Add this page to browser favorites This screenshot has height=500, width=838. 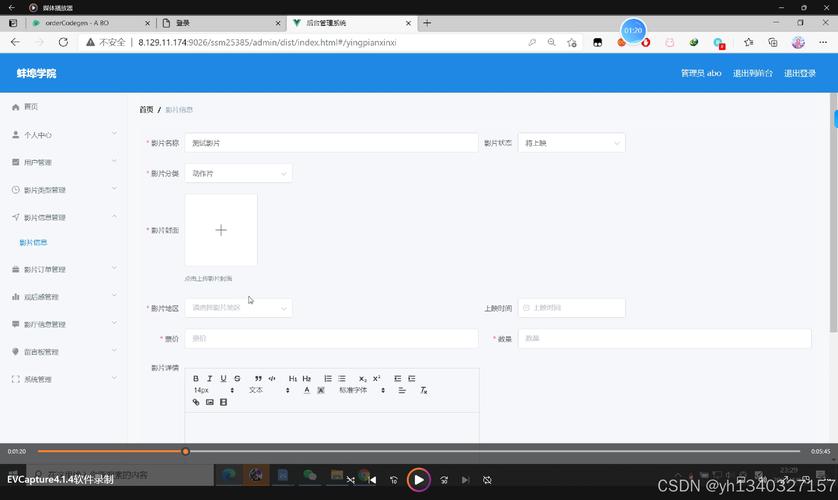click(572, 42)
